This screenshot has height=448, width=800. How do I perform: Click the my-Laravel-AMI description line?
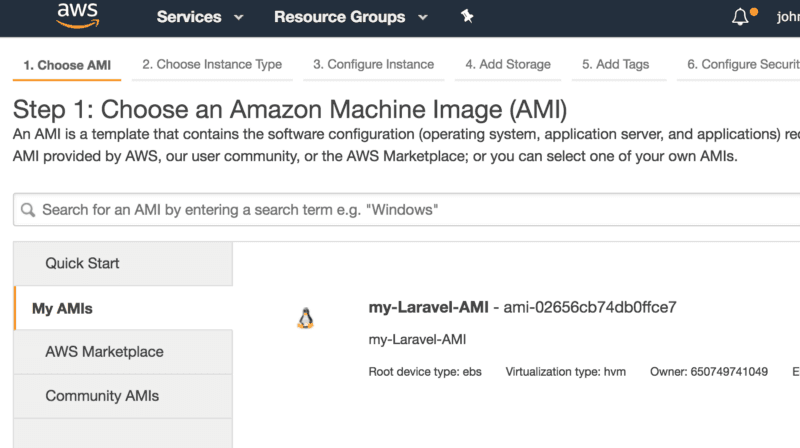(417, 340)
